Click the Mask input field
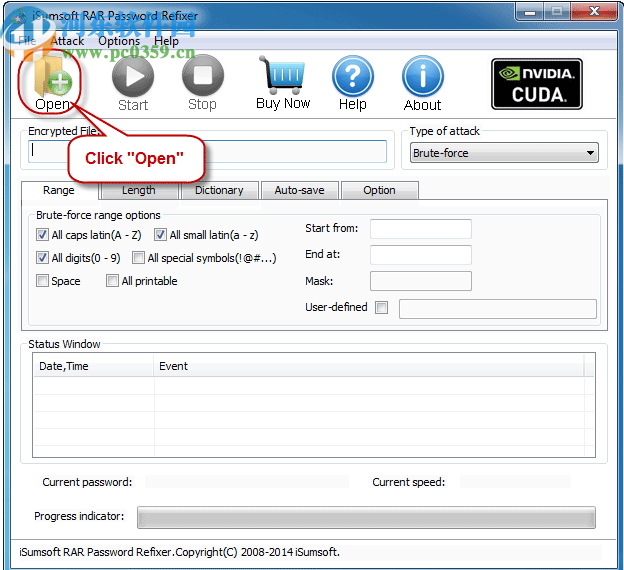This screenshot has width=624, height=570. (421, 281)
